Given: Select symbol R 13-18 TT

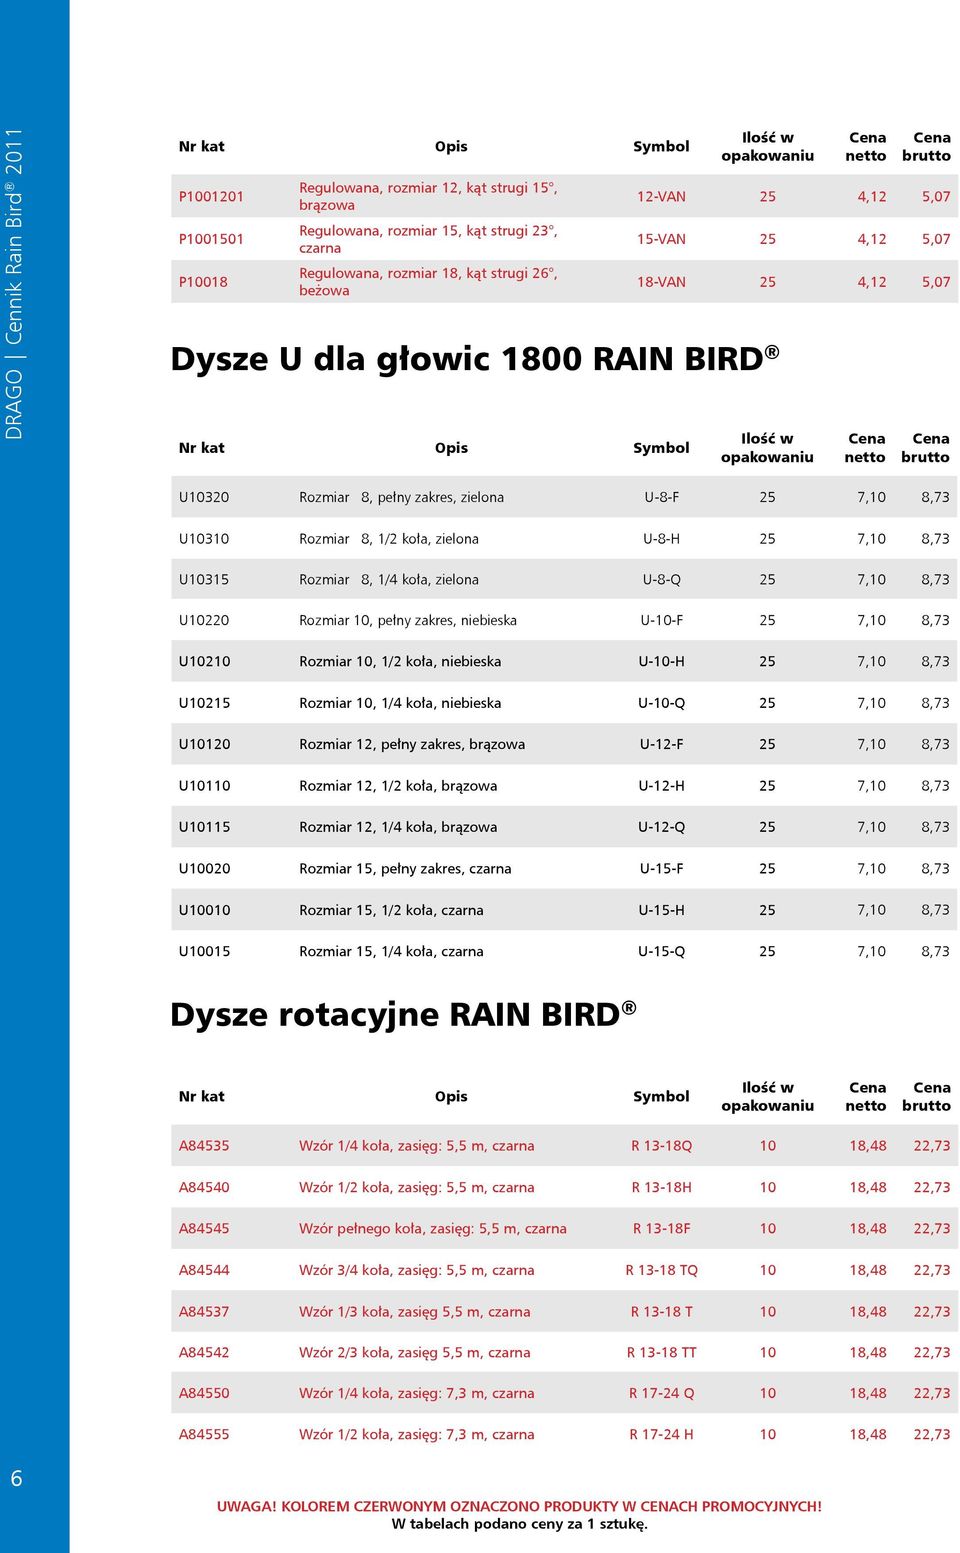Looking at the screenshot, I should [661, 1353].
